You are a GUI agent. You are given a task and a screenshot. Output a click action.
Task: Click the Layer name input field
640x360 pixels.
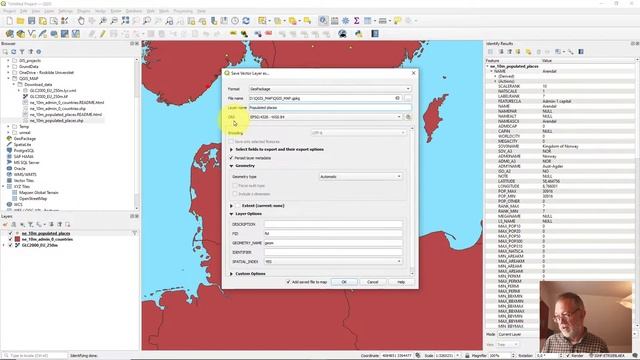(330, 108)
